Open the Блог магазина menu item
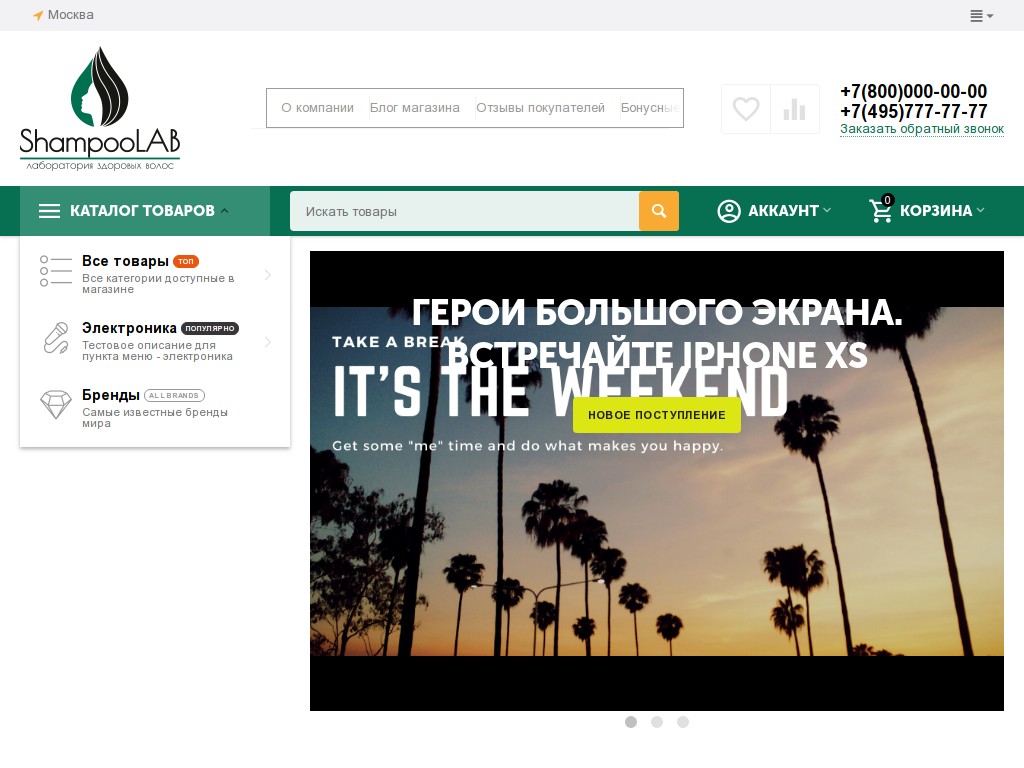The image size is (1024, 768). point(415,108)
